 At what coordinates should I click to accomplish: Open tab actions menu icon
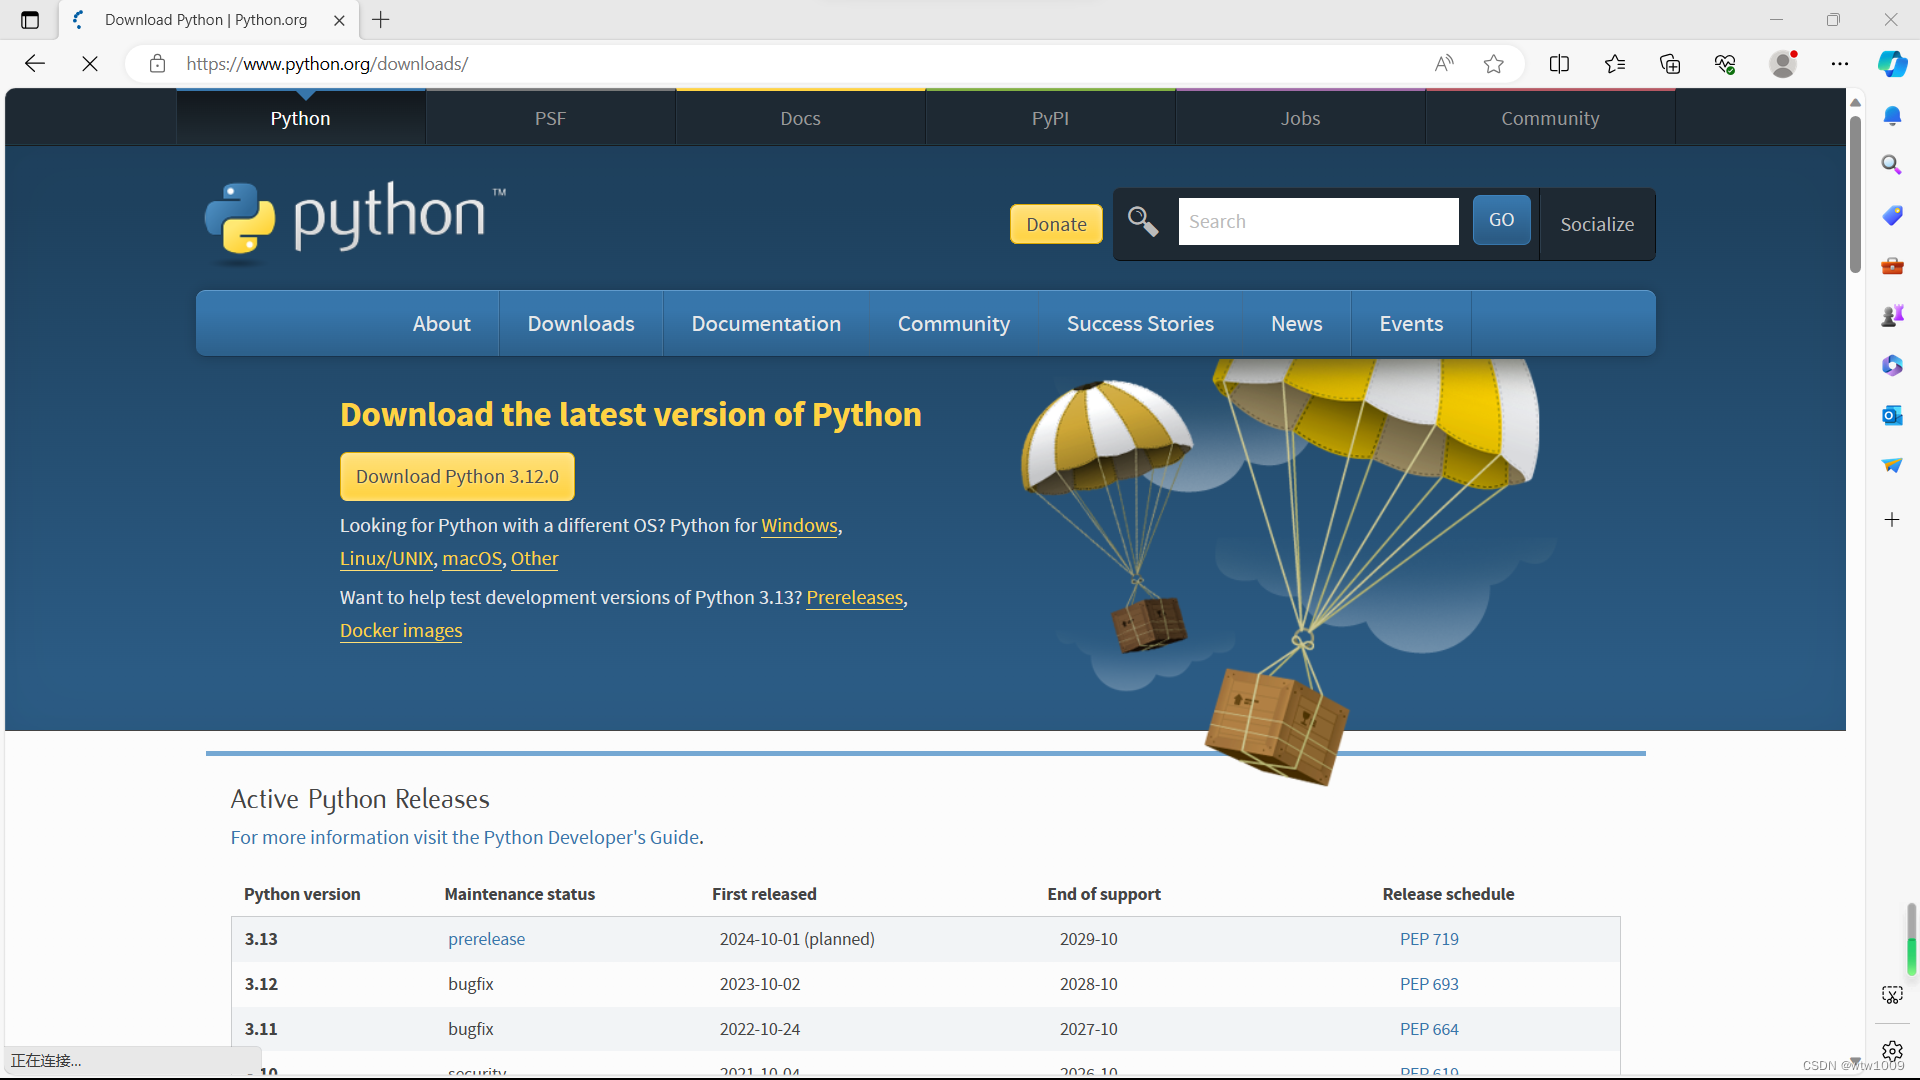point(30,20)
